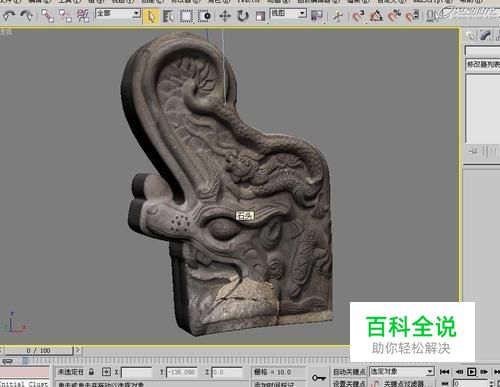
Task: Toggle Absolute/Offset transform type-in mode
Action: click(106, 372)
